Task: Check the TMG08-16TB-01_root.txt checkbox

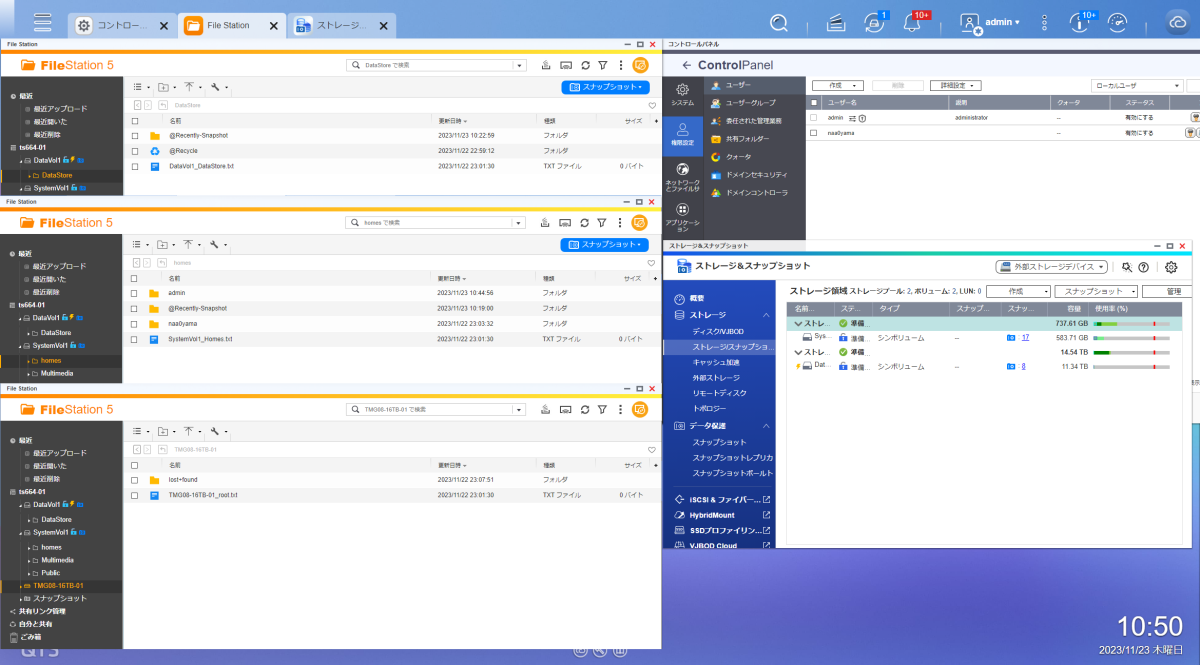Action: tap(135, 495)
